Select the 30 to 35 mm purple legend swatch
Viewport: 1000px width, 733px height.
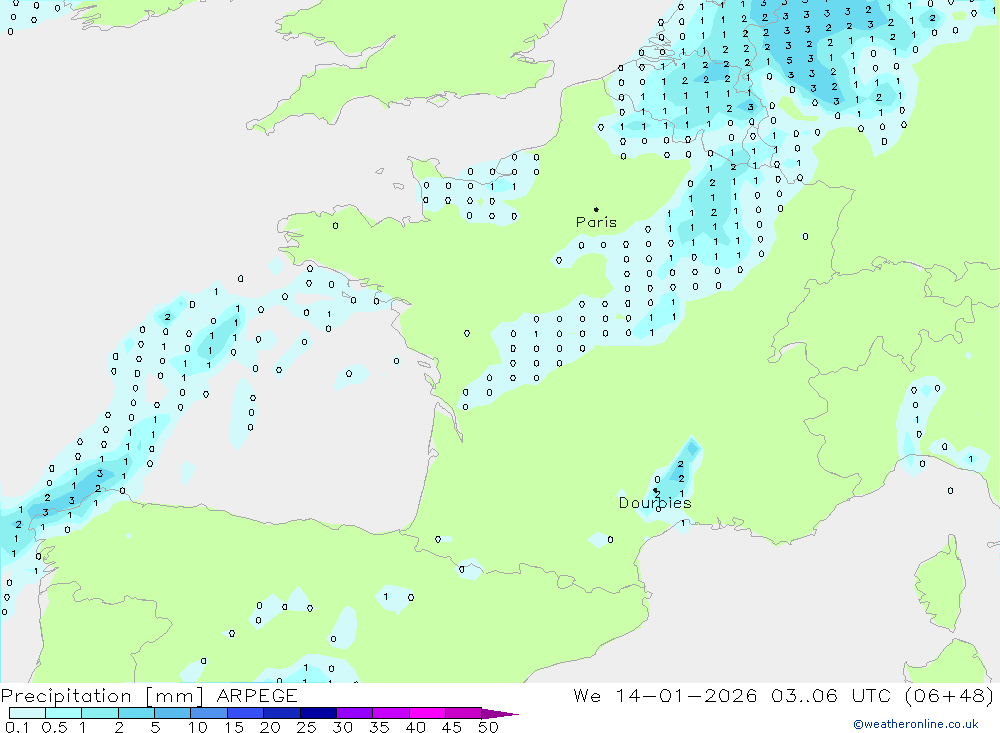[x=354, y=713]
